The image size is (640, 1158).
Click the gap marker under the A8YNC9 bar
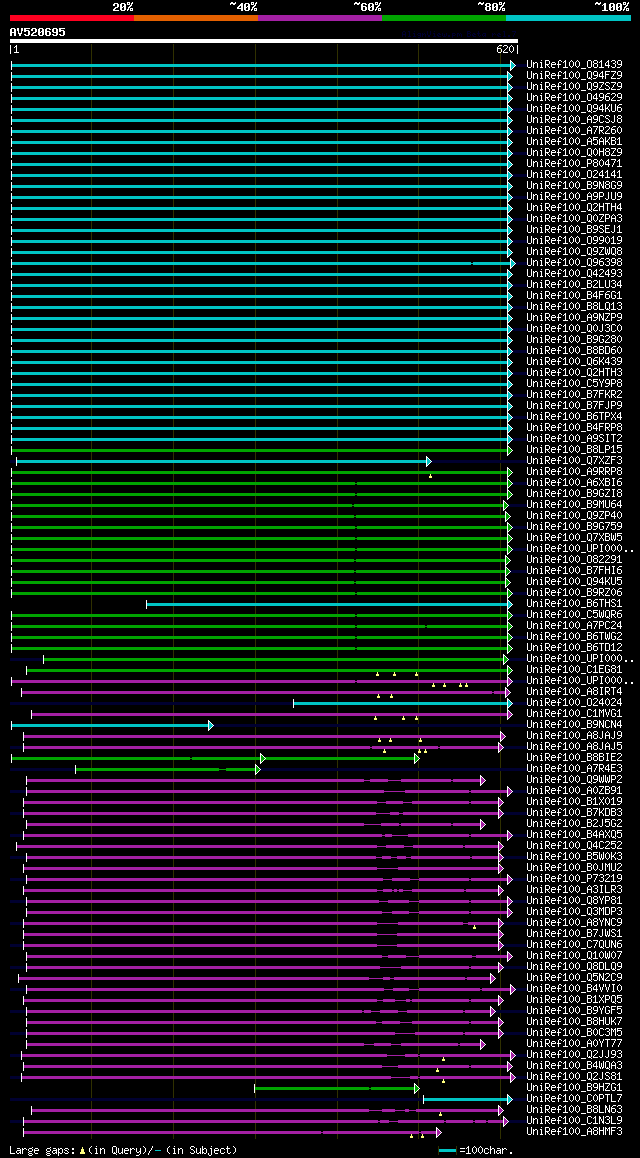point(474,928)
